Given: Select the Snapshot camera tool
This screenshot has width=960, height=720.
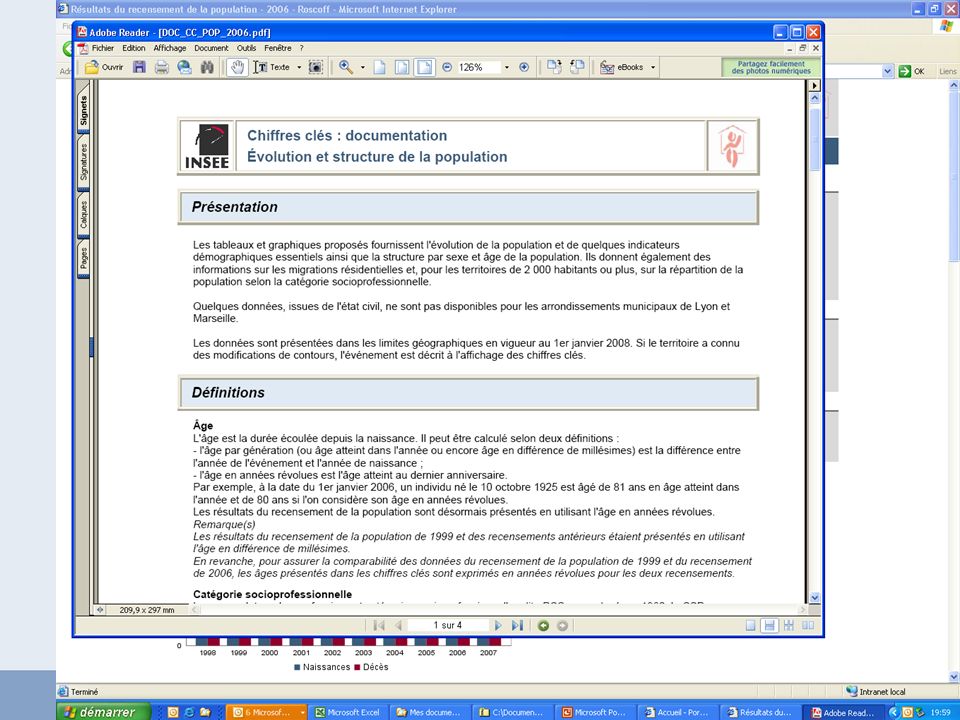Looking at the screenshot, I should (x=315, y=67).
